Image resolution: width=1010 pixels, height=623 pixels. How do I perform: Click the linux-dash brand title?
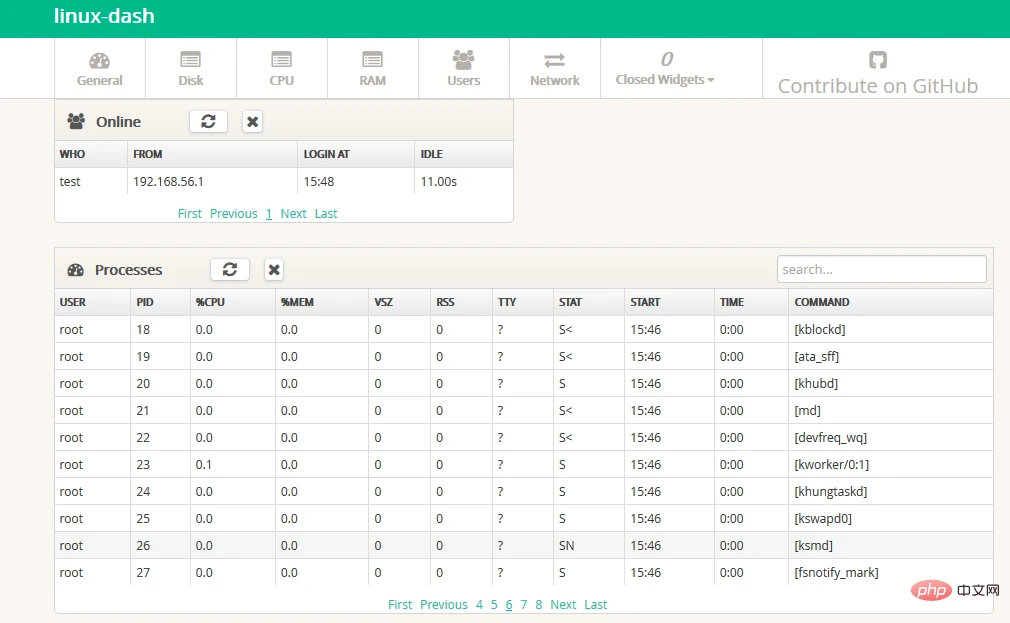[x=104, y=16]
